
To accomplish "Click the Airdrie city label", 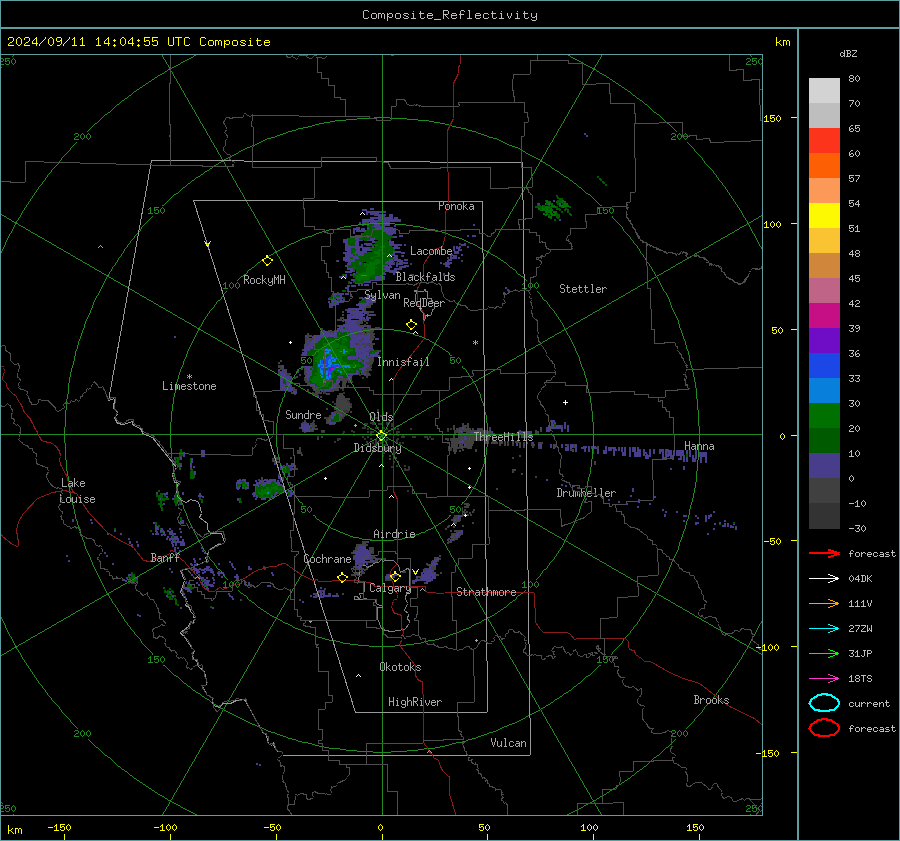I will (x=394, y=534).
